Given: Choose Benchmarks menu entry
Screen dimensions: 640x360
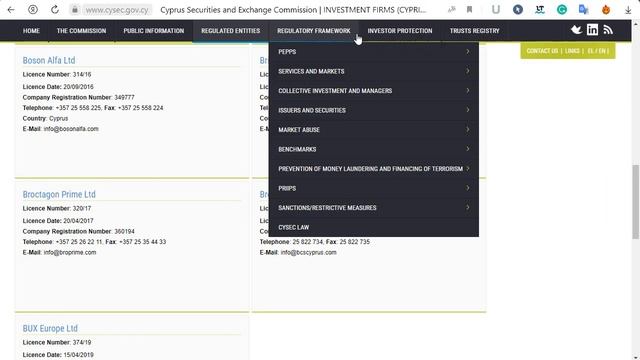Looking at the screenshot, I should coord(297,149).
